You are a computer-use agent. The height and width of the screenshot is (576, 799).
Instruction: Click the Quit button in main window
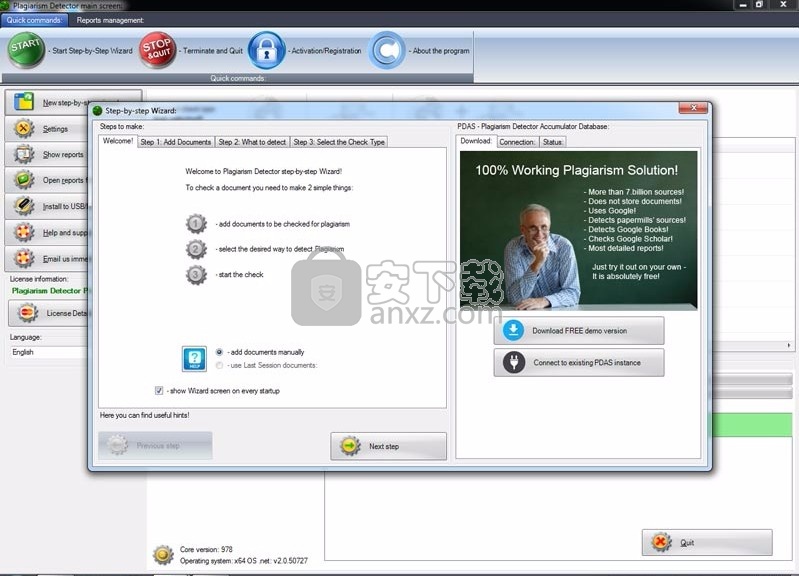point(707,542)
